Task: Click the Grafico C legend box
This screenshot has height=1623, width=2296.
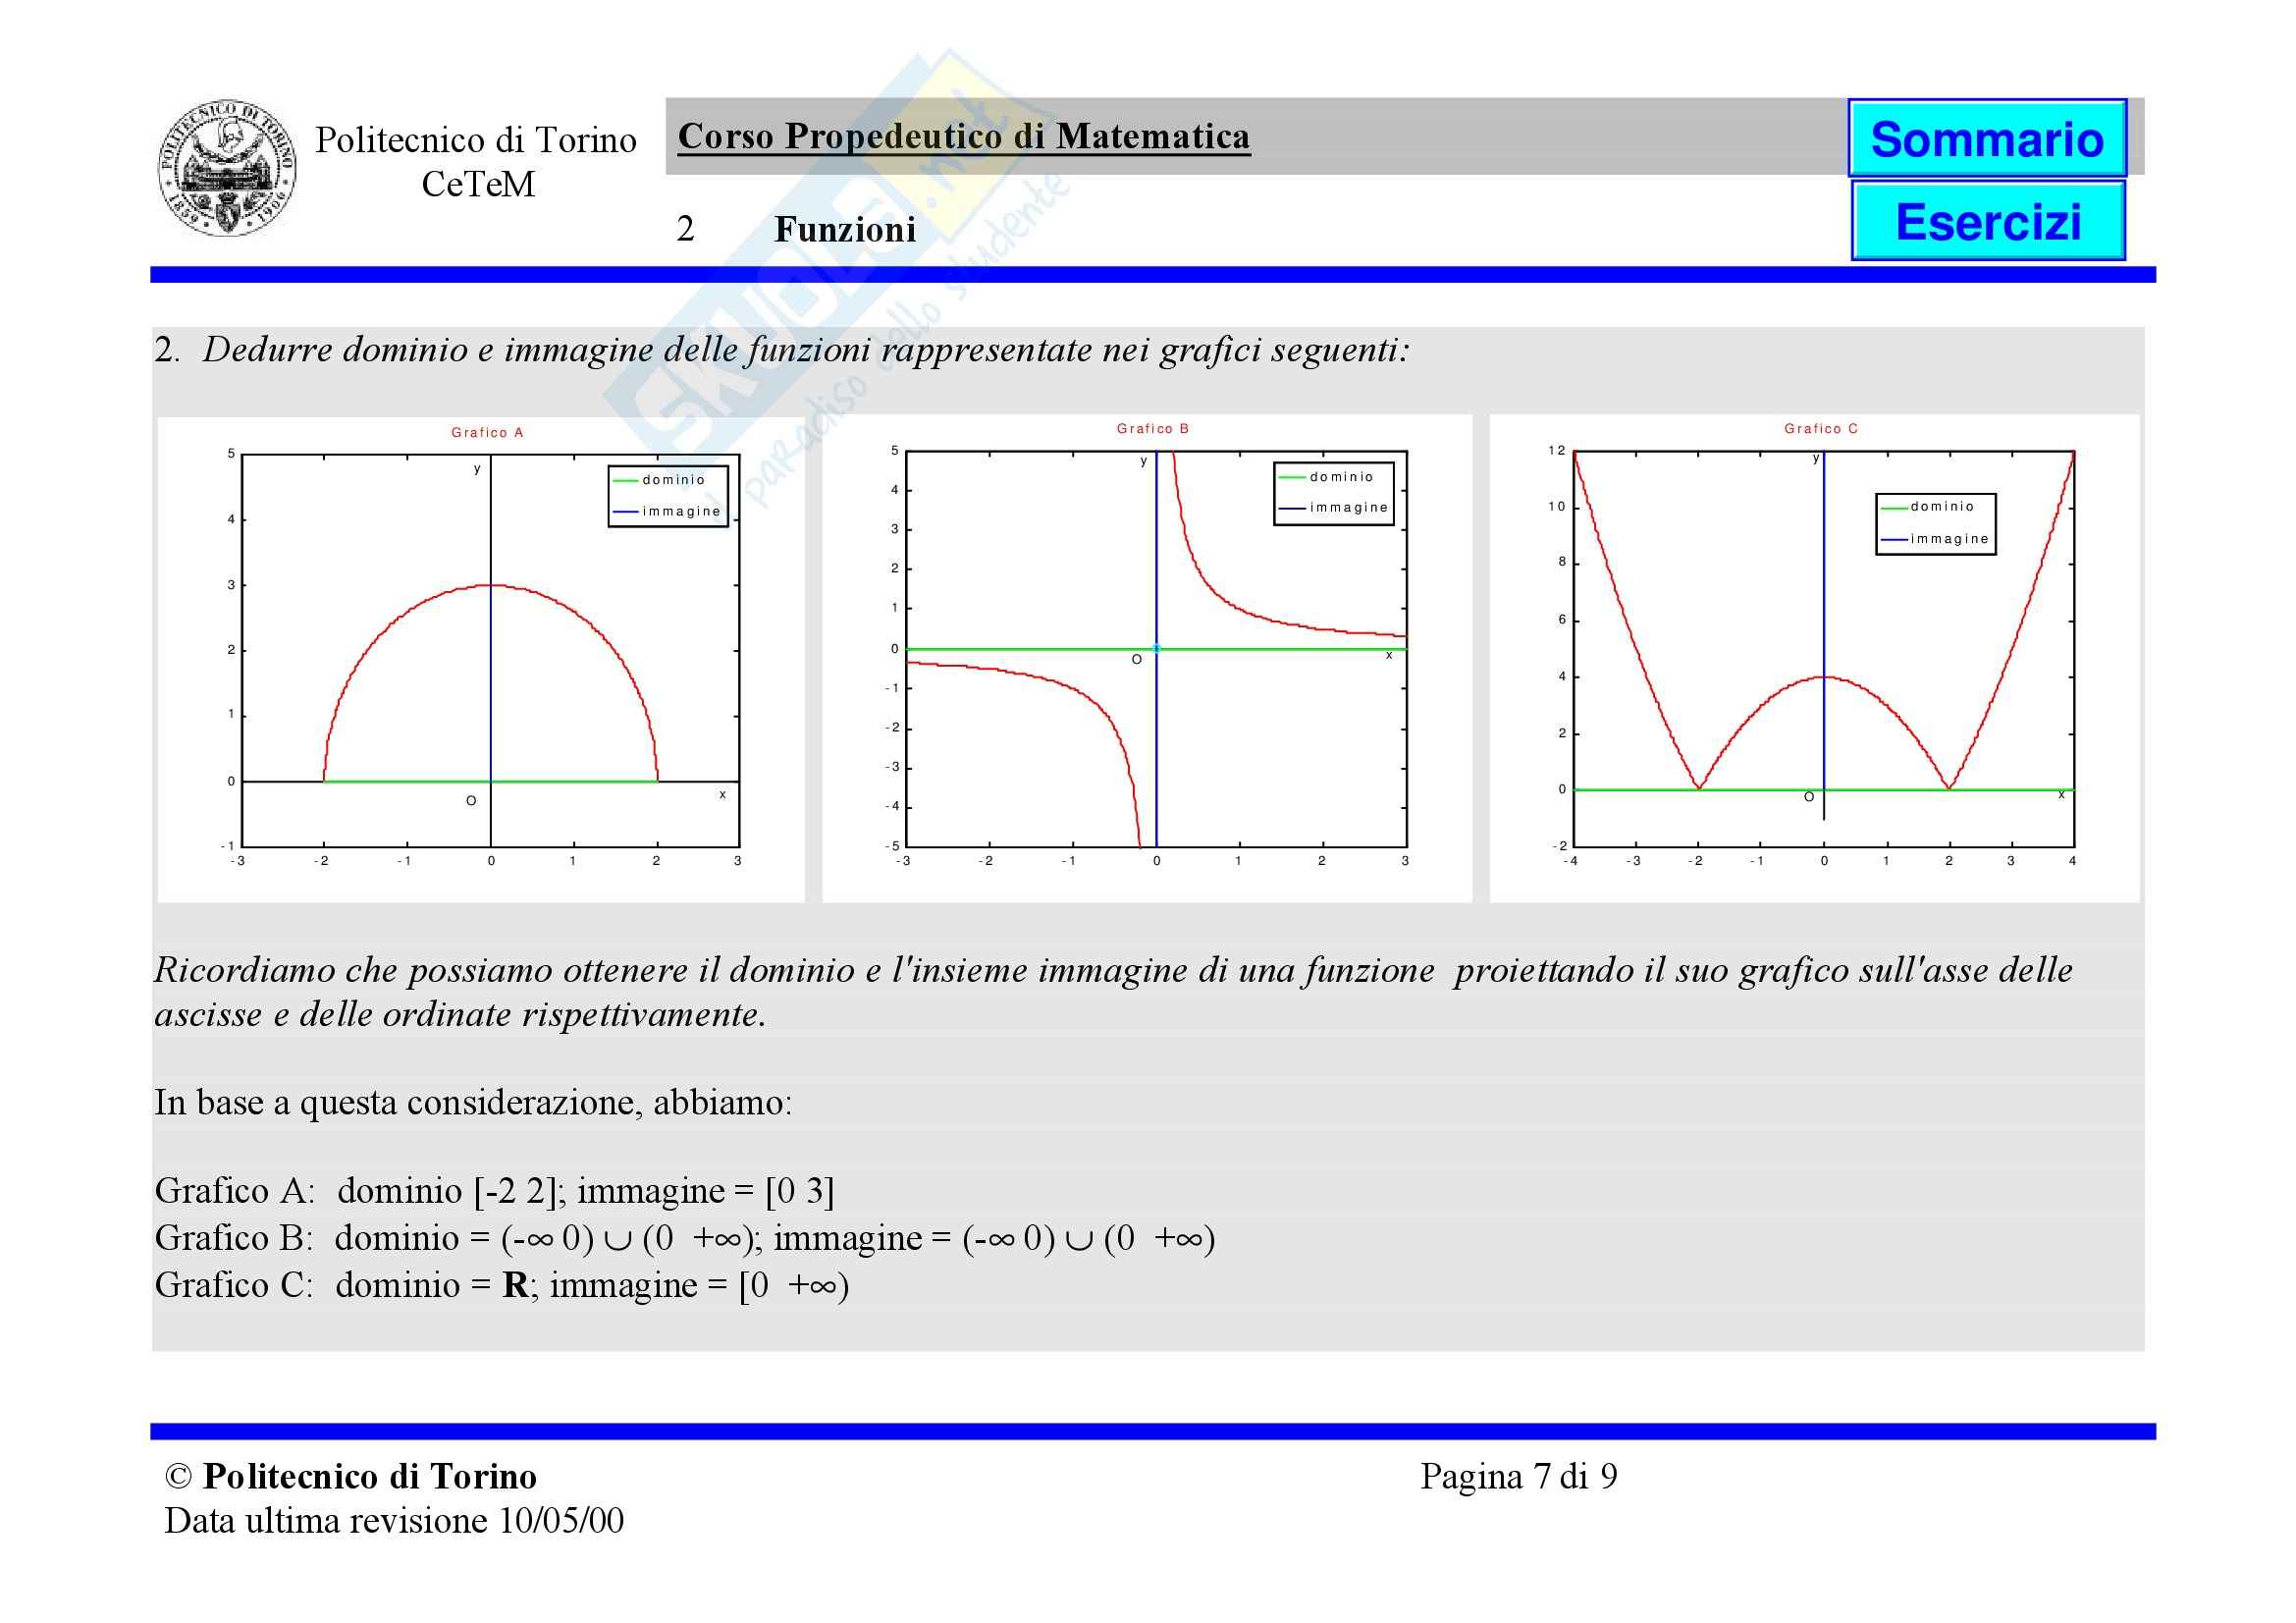Action: point(1935,523)
